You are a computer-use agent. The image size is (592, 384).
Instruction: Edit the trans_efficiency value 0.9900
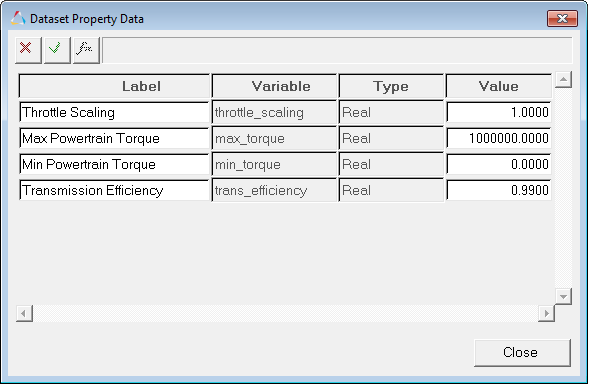tap(499, 190)
